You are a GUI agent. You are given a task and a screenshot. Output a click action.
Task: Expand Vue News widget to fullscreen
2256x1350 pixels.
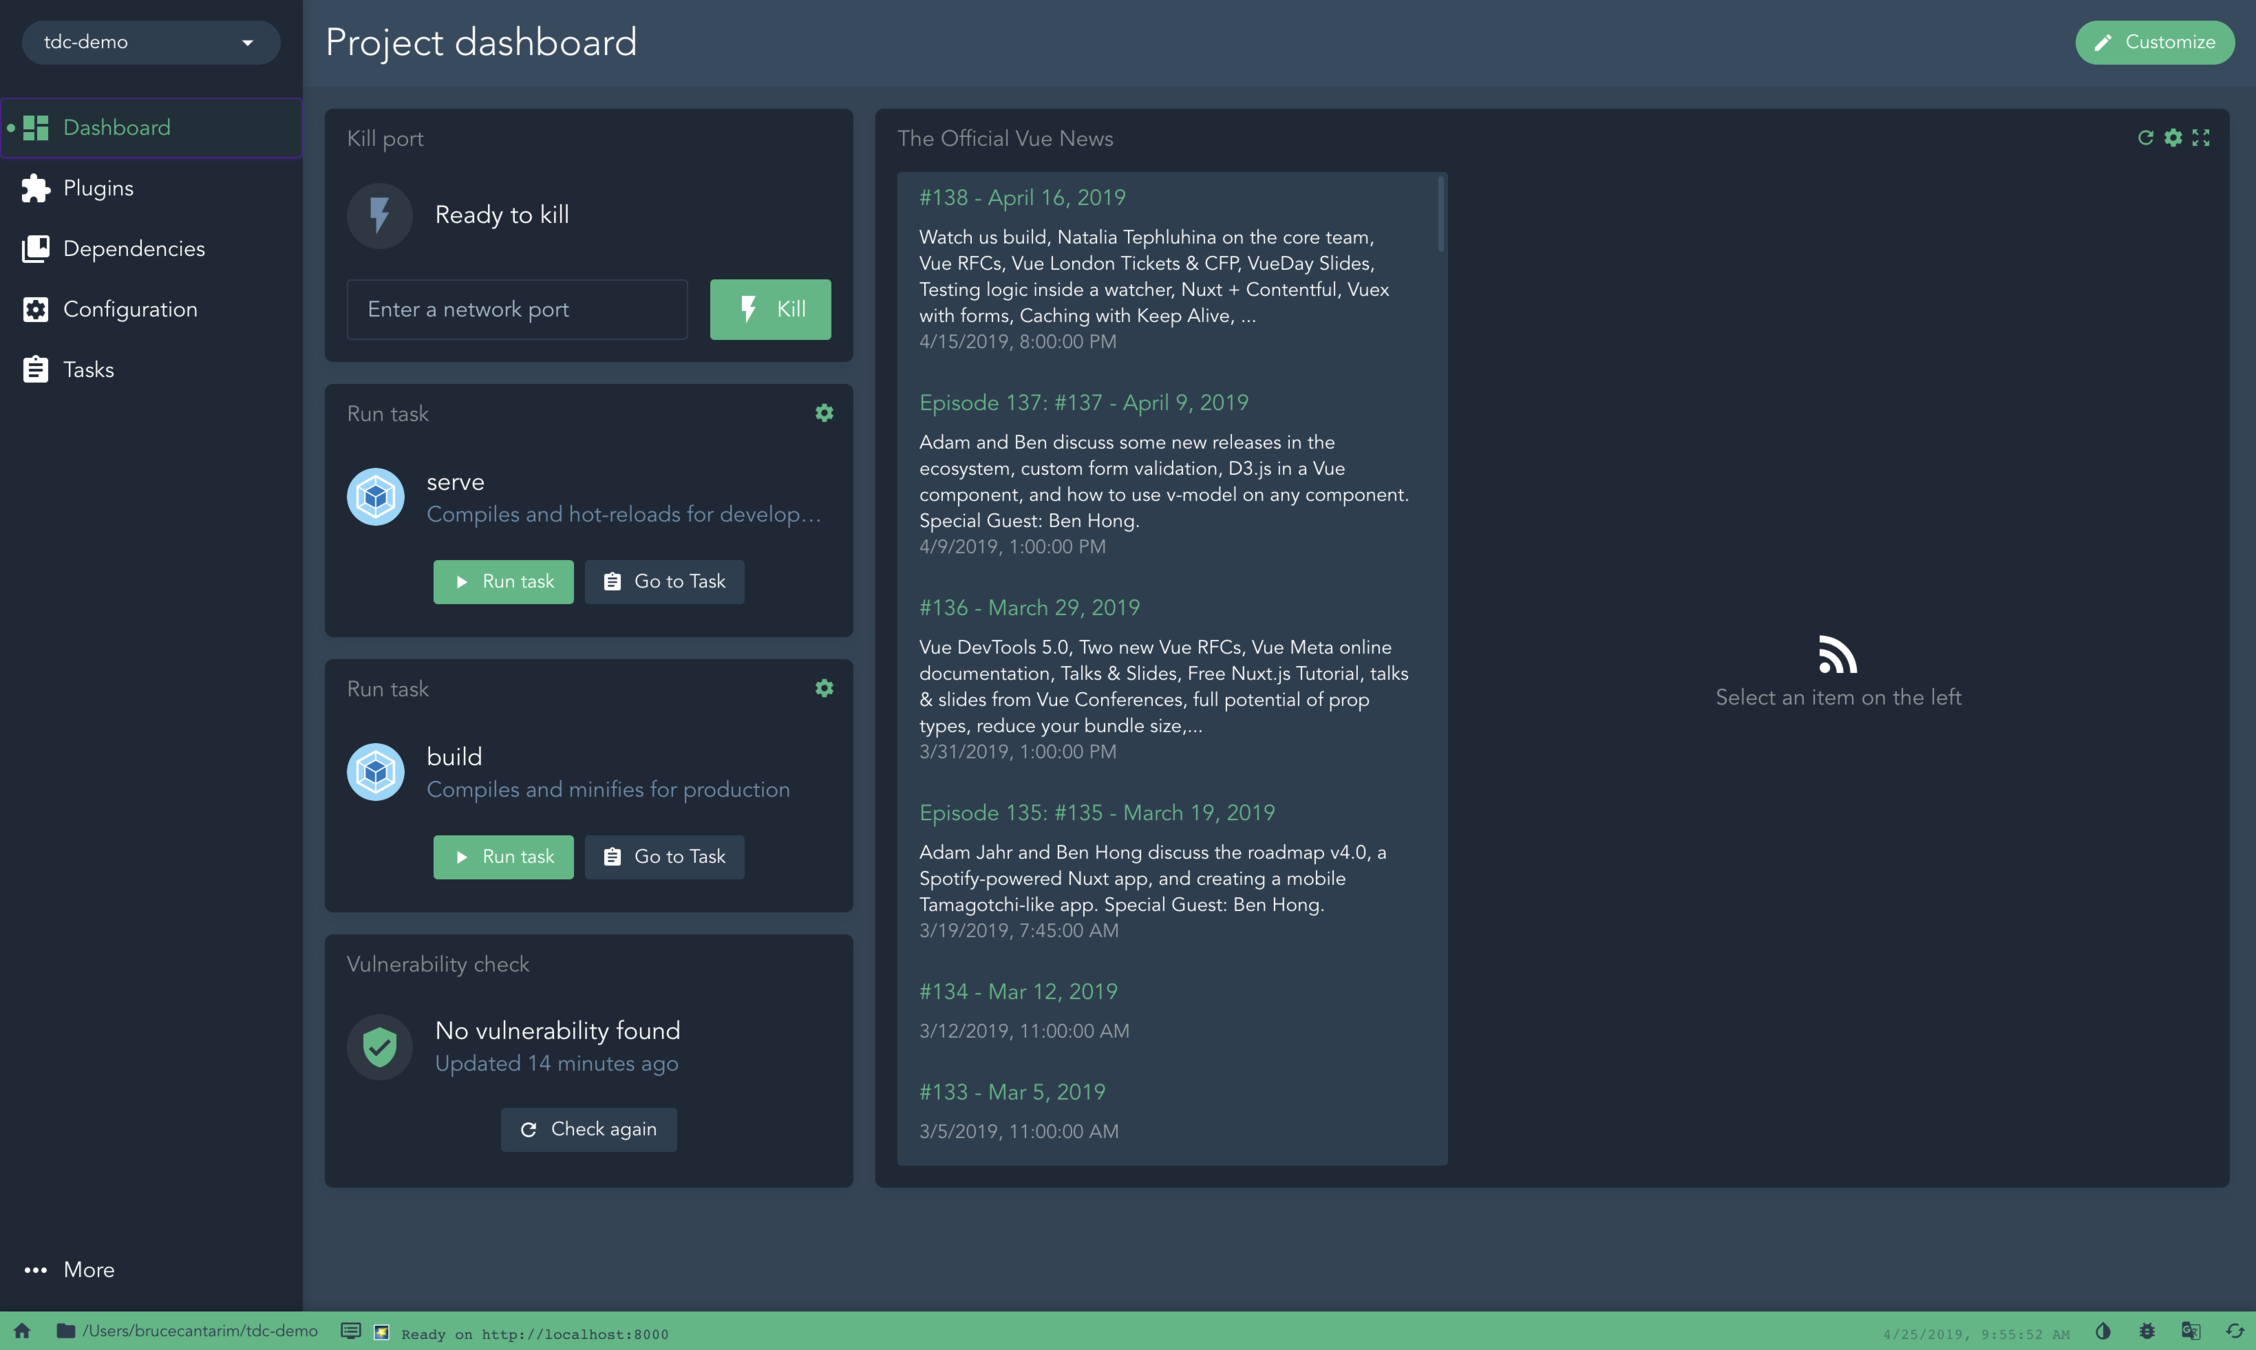point(2201,138)
